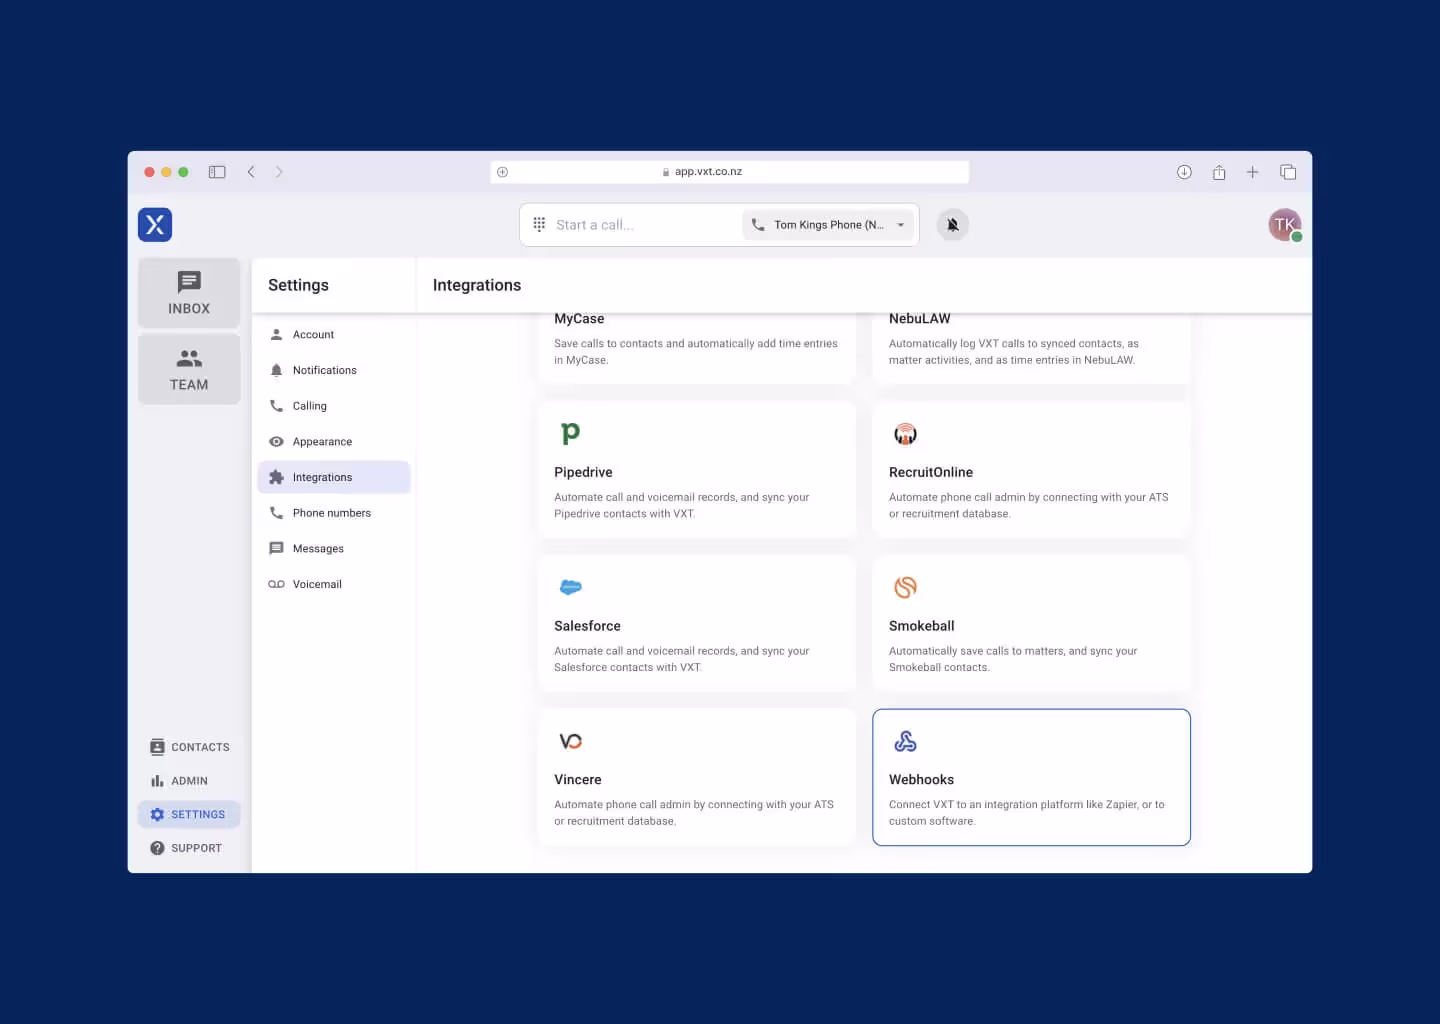This screenshot has width=1440, height=1024.
Task: Show the tab overview
Action: [x=1288, y=172]
